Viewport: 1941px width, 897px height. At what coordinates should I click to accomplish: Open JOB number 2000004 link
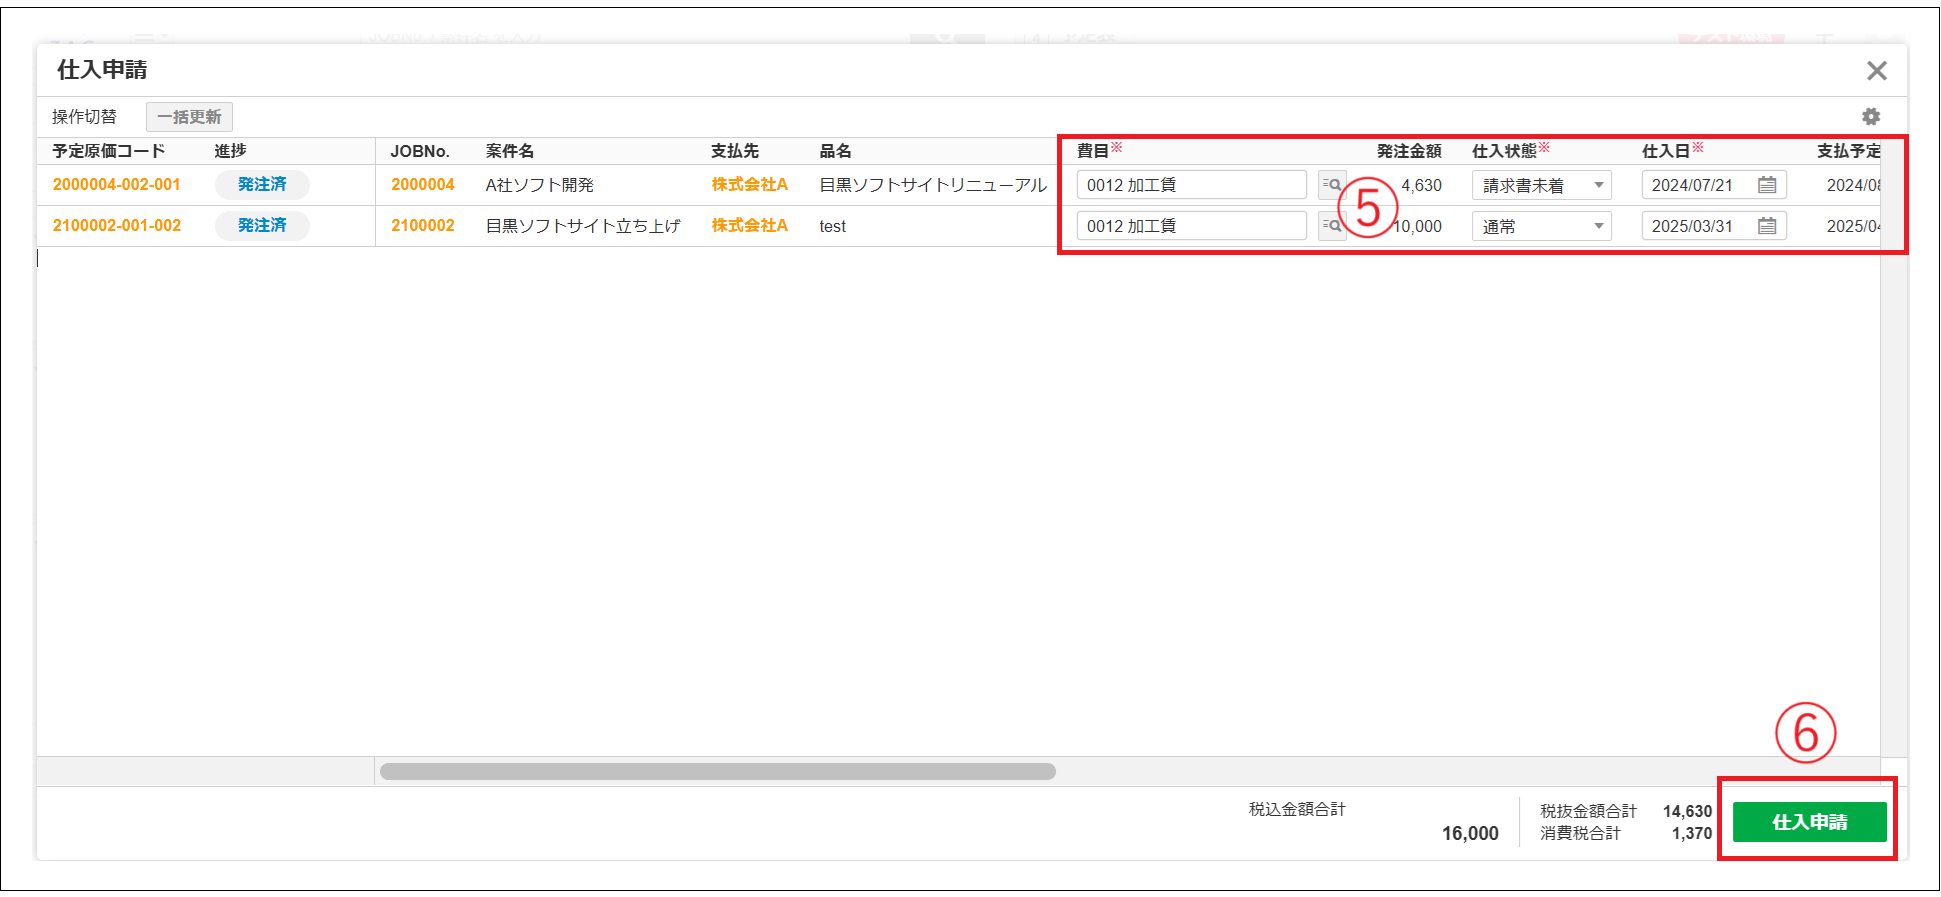422,185
